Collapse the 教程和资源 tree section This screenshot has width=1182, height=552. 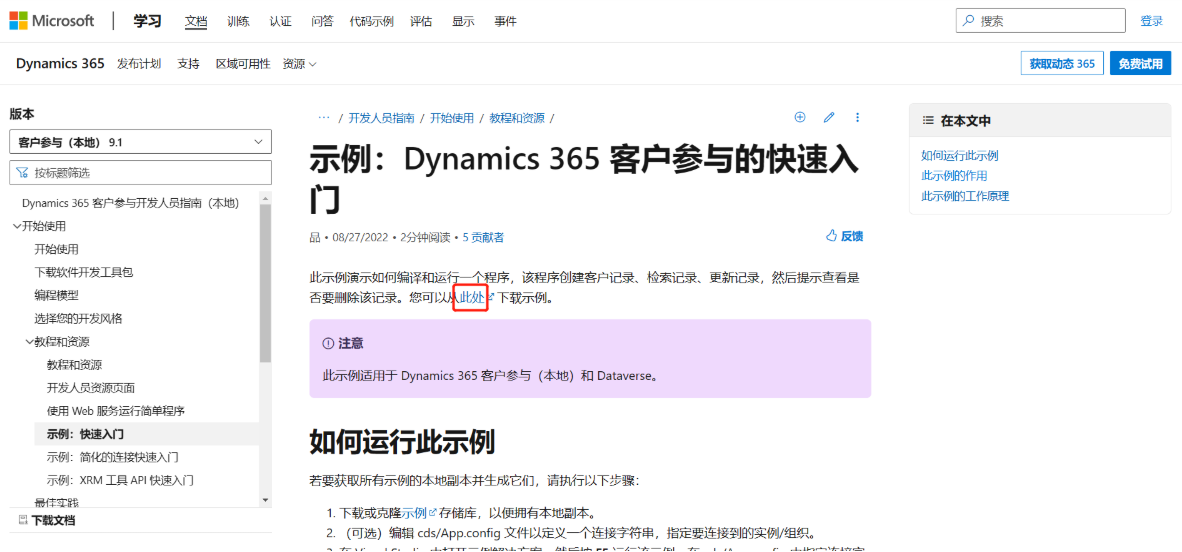(x=30, y=342)
